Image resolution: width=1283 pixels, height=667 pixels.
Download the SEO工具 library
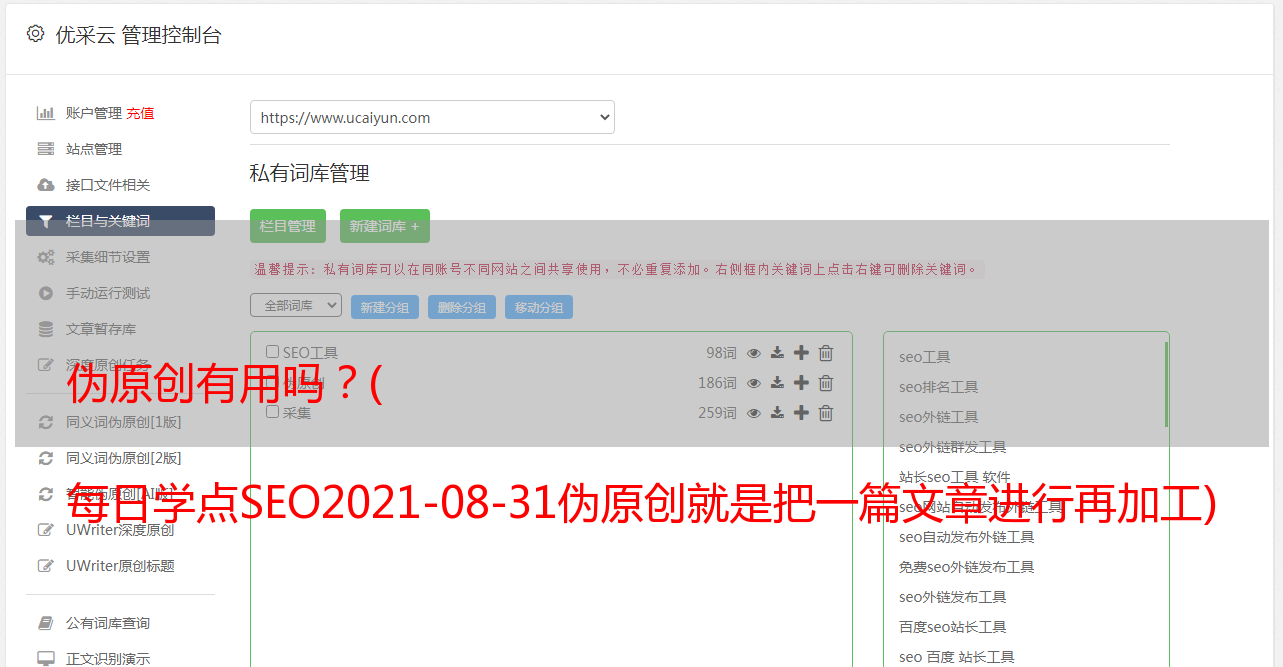pyautogui.click(x=777, y=353)
